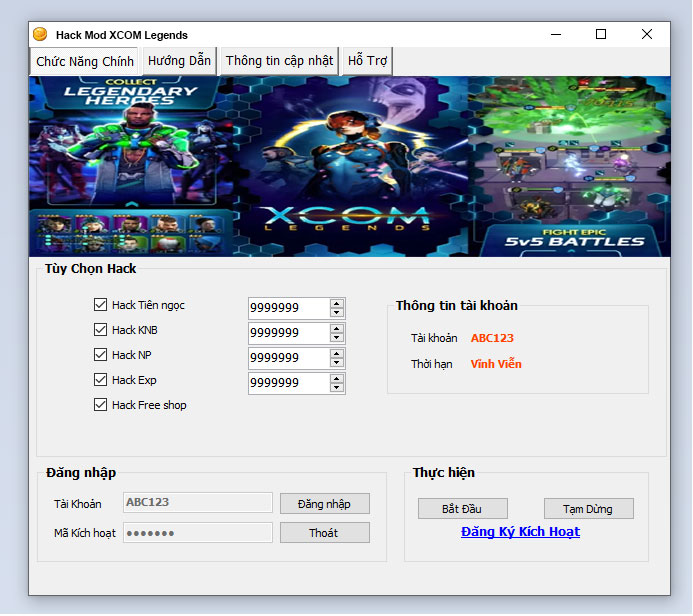Minimize the Hack Mod XCOM Legends window
This screenshot has width=693, height=616.
556,34
